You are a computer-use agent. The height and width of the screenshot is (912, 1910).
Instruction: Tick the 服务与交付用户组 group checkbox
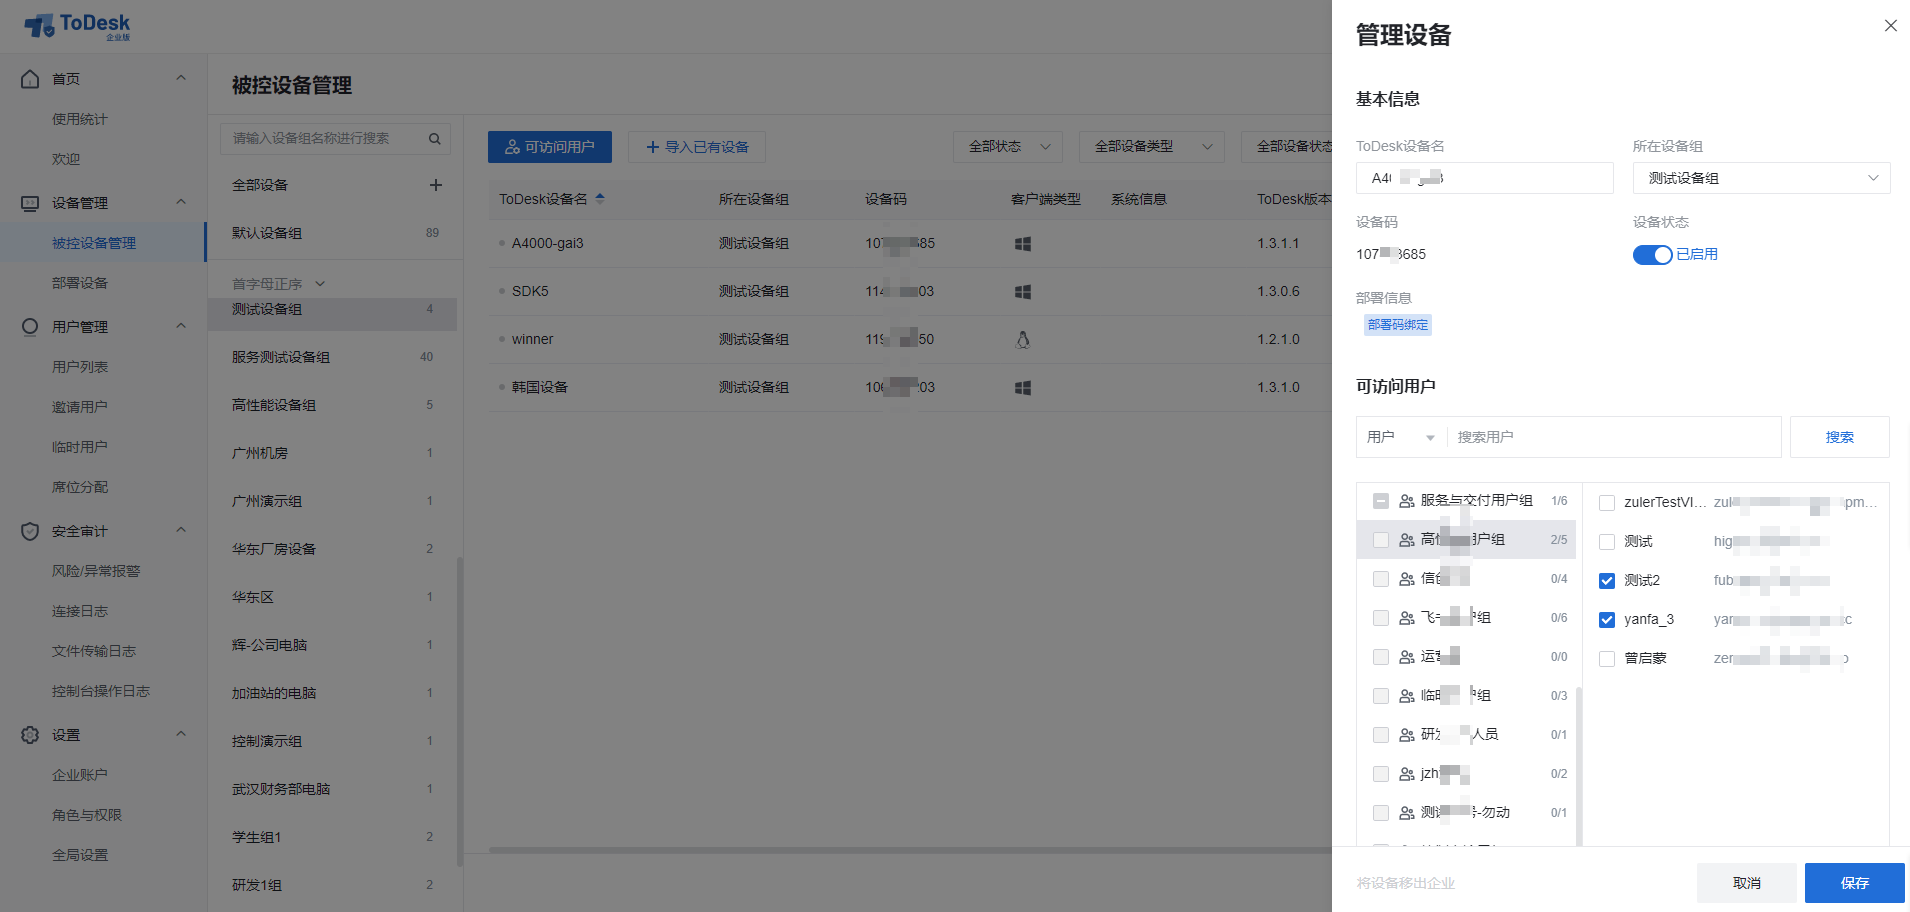click(1381, 501)
